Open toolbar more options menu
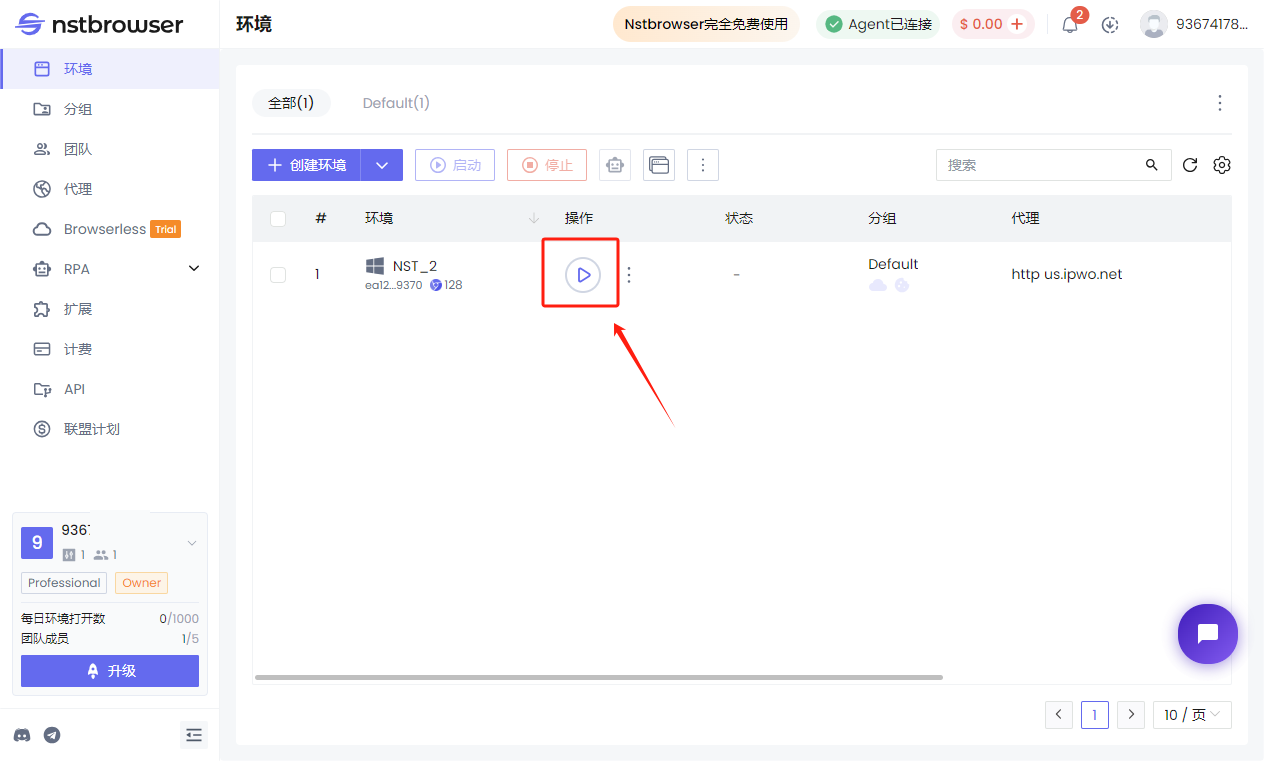 703,165
